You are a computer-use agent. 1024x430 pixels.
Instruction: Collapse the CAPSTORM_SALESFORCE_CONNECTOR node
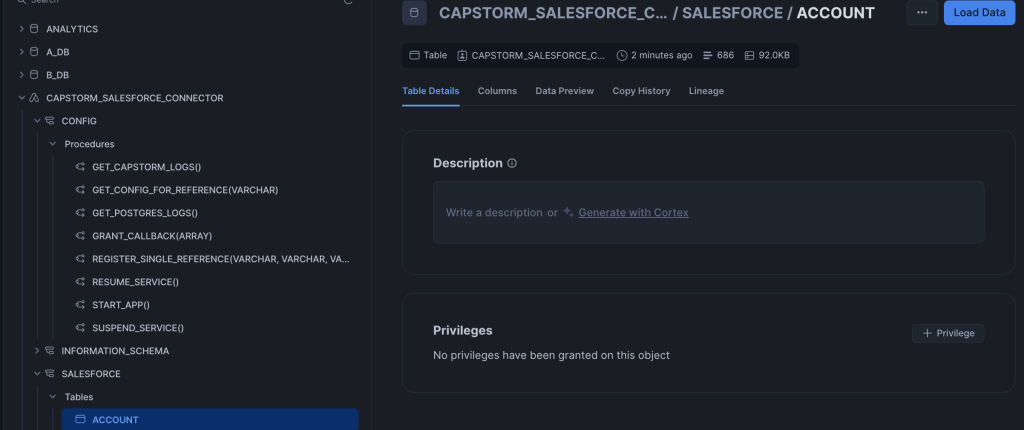pos(22,98)
